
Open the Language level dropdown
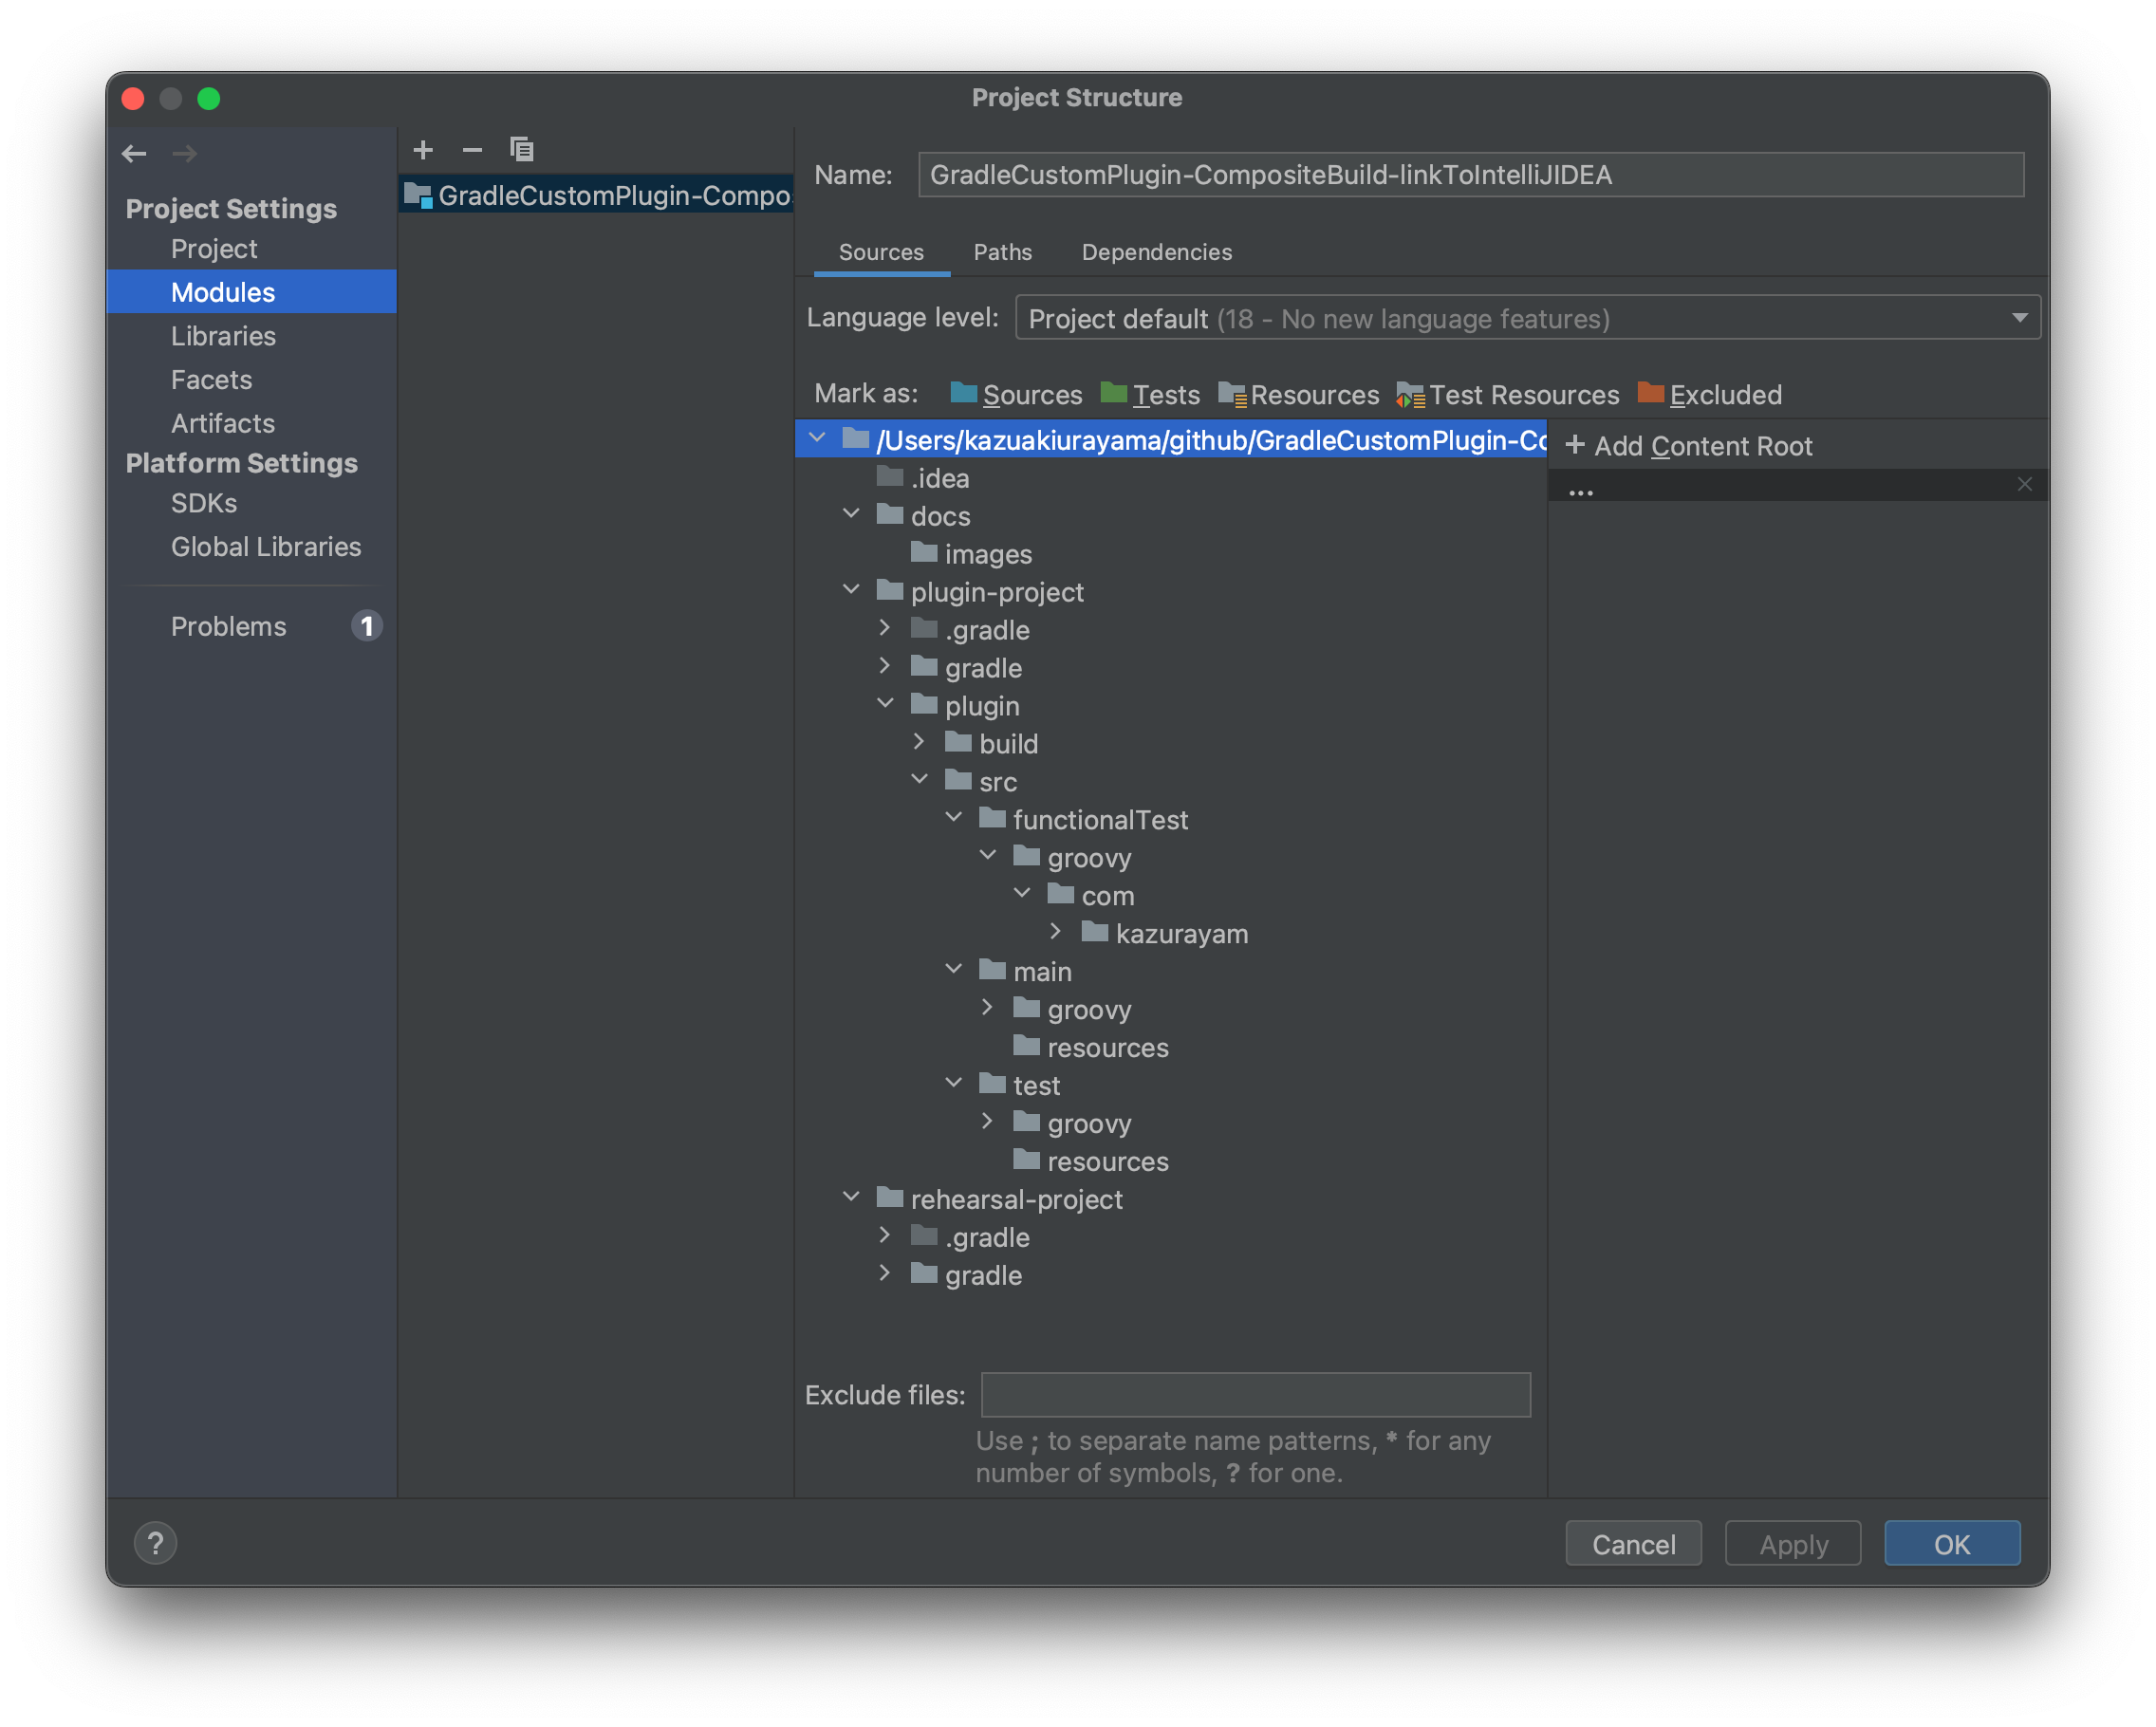coord(1527,318)
